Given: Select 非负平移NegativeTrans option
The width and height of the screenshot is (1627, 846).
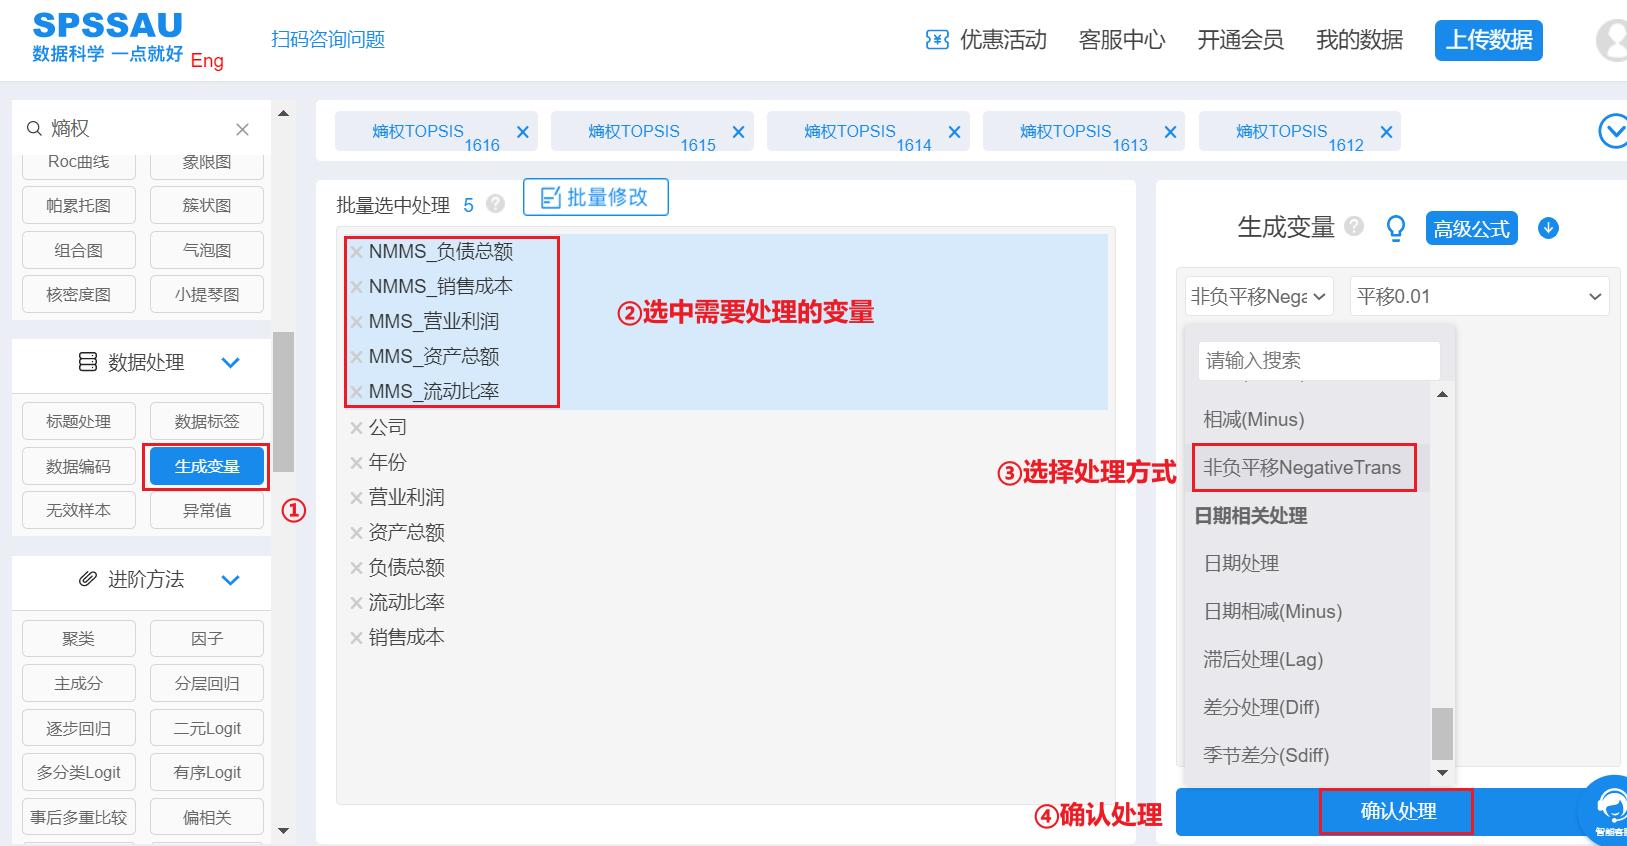Looking at the screenshot, I should (1302, 468).
